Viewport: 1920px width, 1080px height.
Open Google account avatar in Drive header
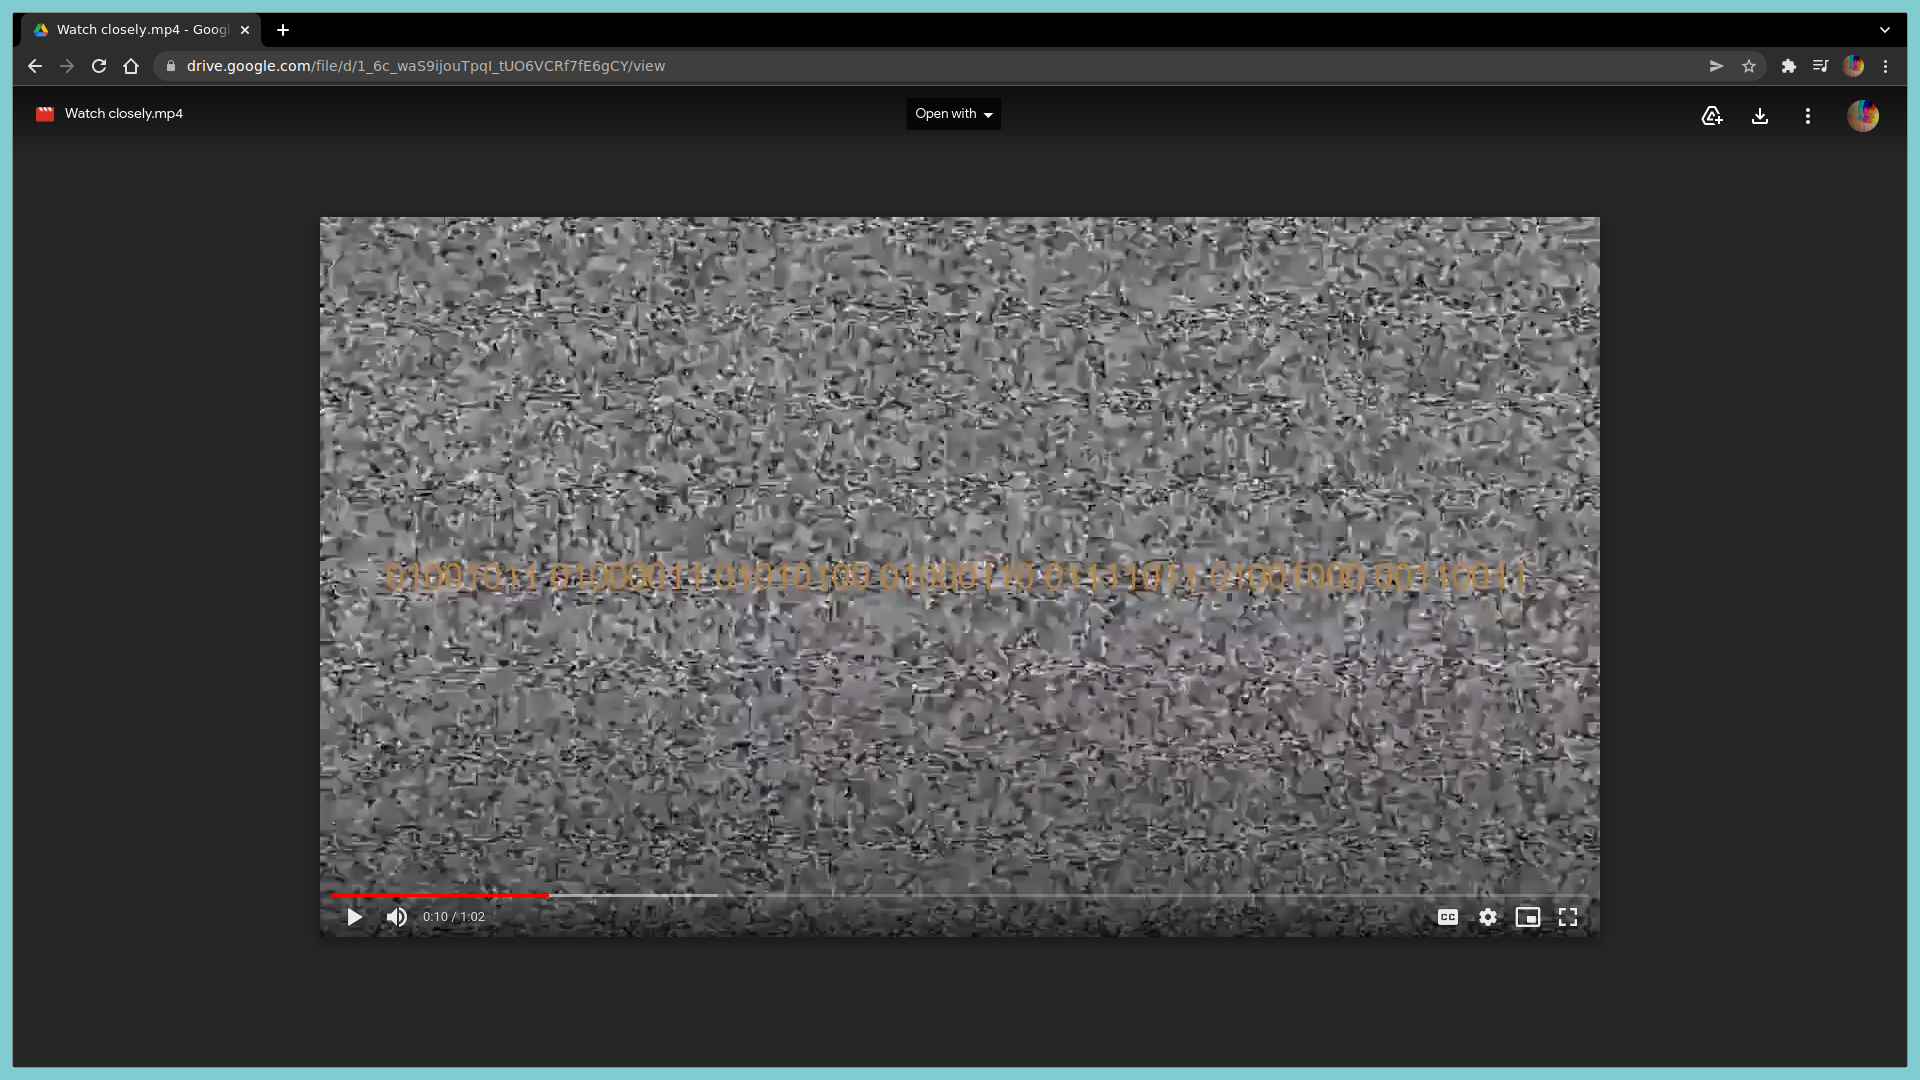coord(1862,116)
